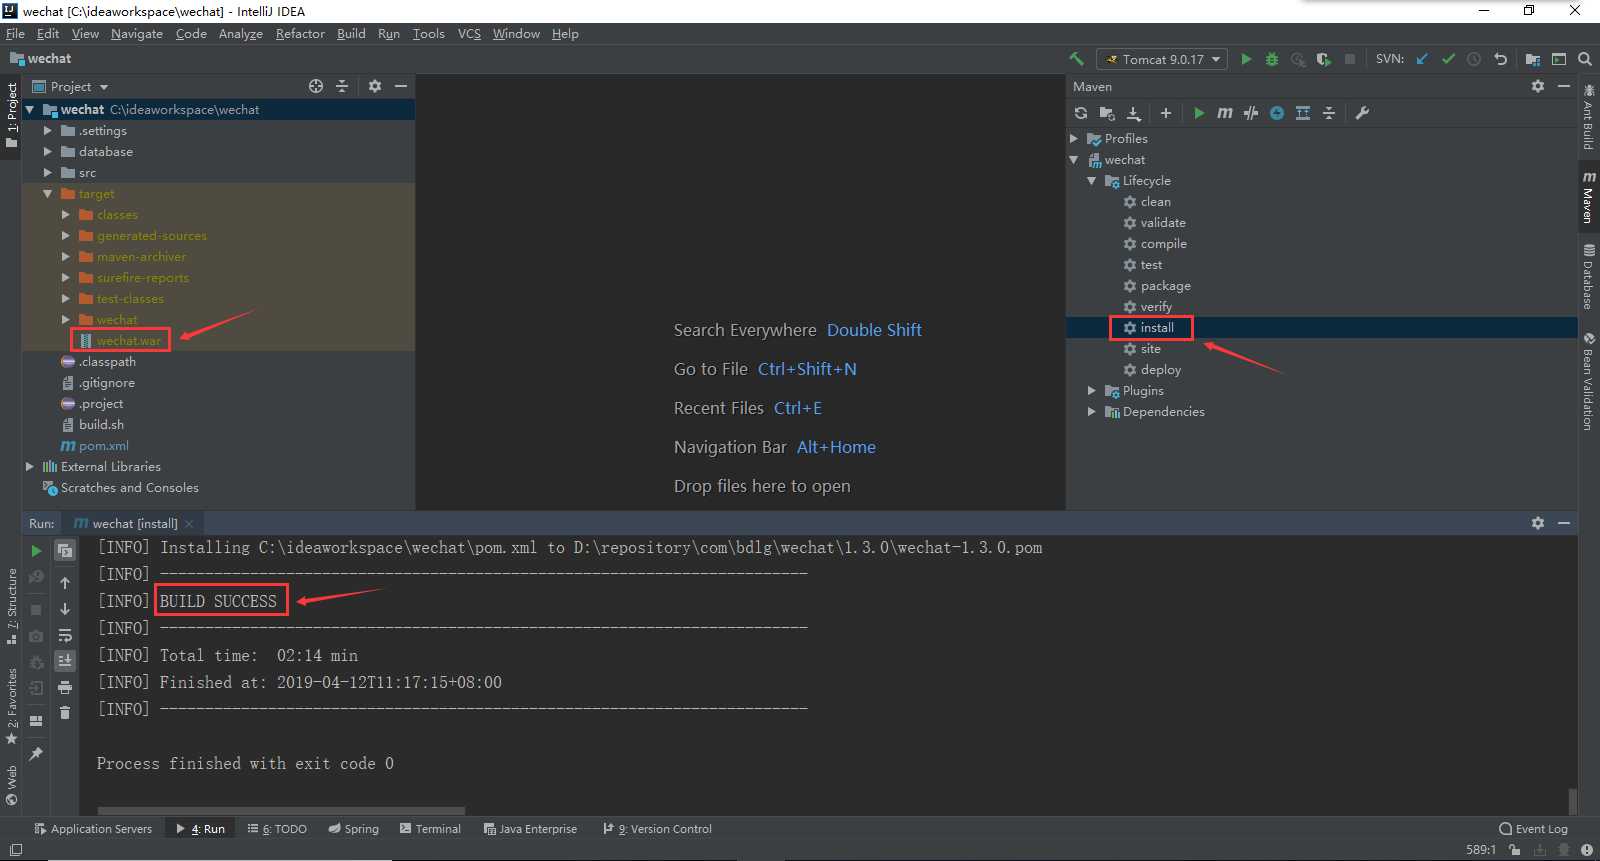
Task: Collapse the target folder
Action: [x=47, y=194]
